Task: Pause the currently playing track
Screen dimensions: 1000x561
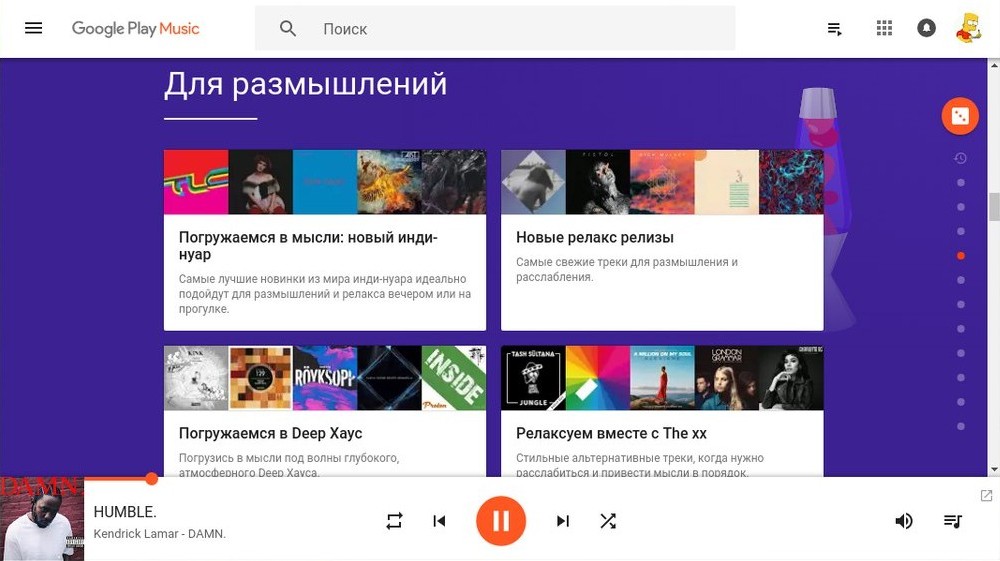Action: point(501,521)
